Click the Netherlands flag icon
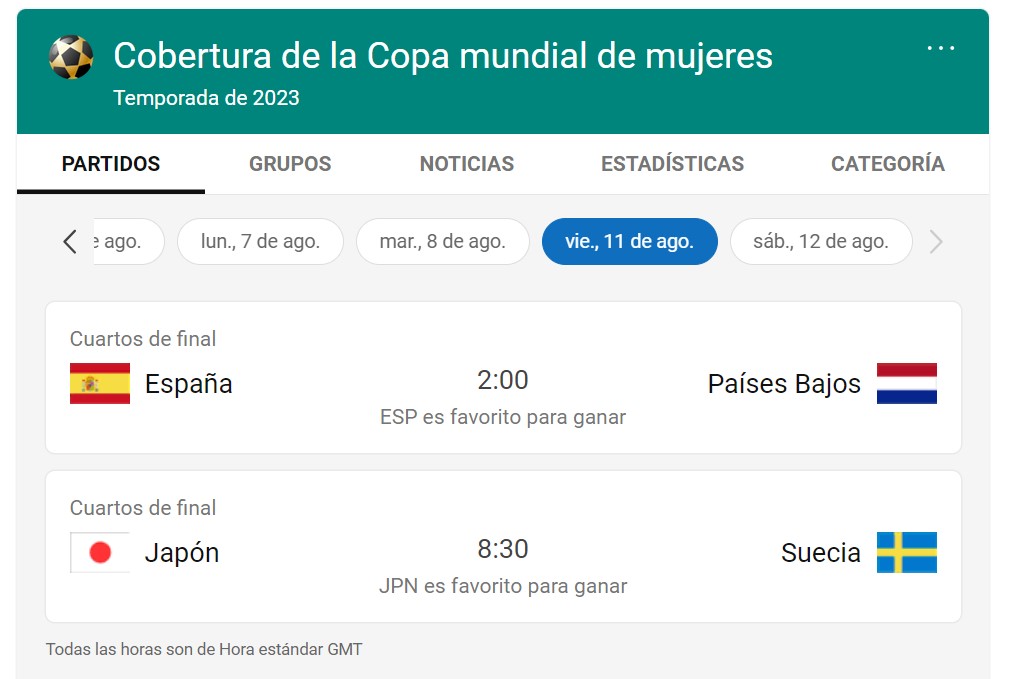Screen dimensions: 1024x679 (x=906, y=383)
